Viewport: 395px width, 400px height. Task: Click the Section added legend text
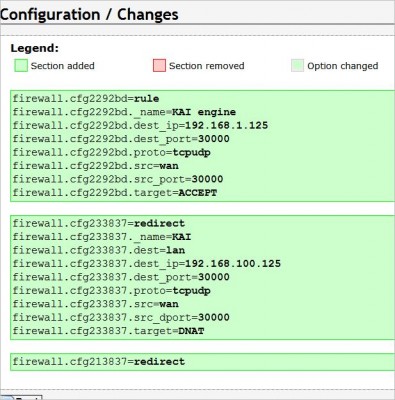[x=63, y=66]
